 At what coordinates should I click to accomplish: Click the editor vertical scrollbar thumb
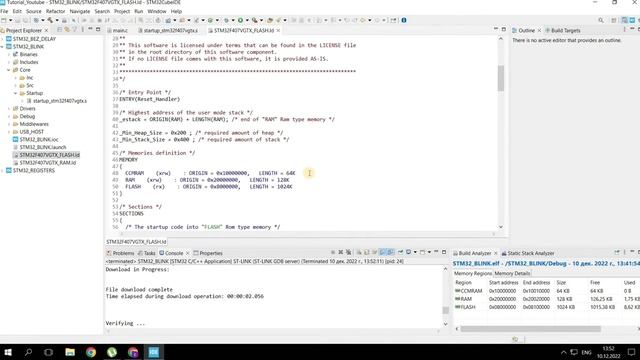click(x=500, y=78)
